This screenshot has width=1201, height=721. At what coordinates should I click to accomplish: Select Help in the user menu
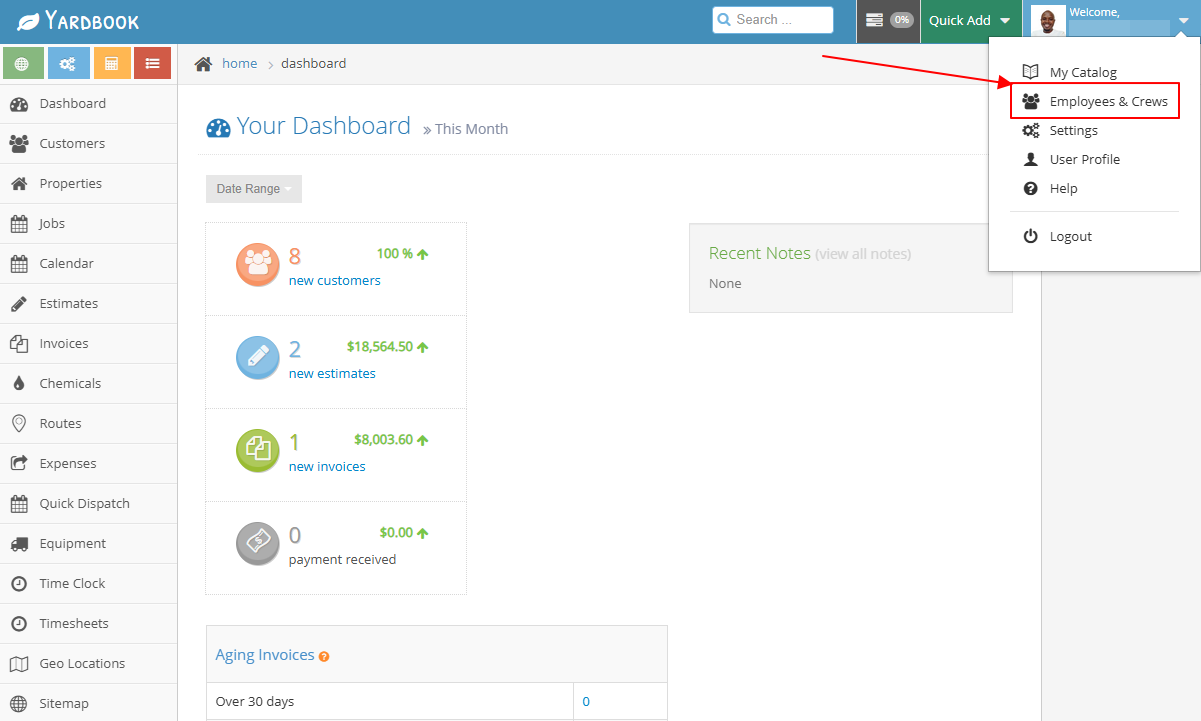click(1095, 188)
